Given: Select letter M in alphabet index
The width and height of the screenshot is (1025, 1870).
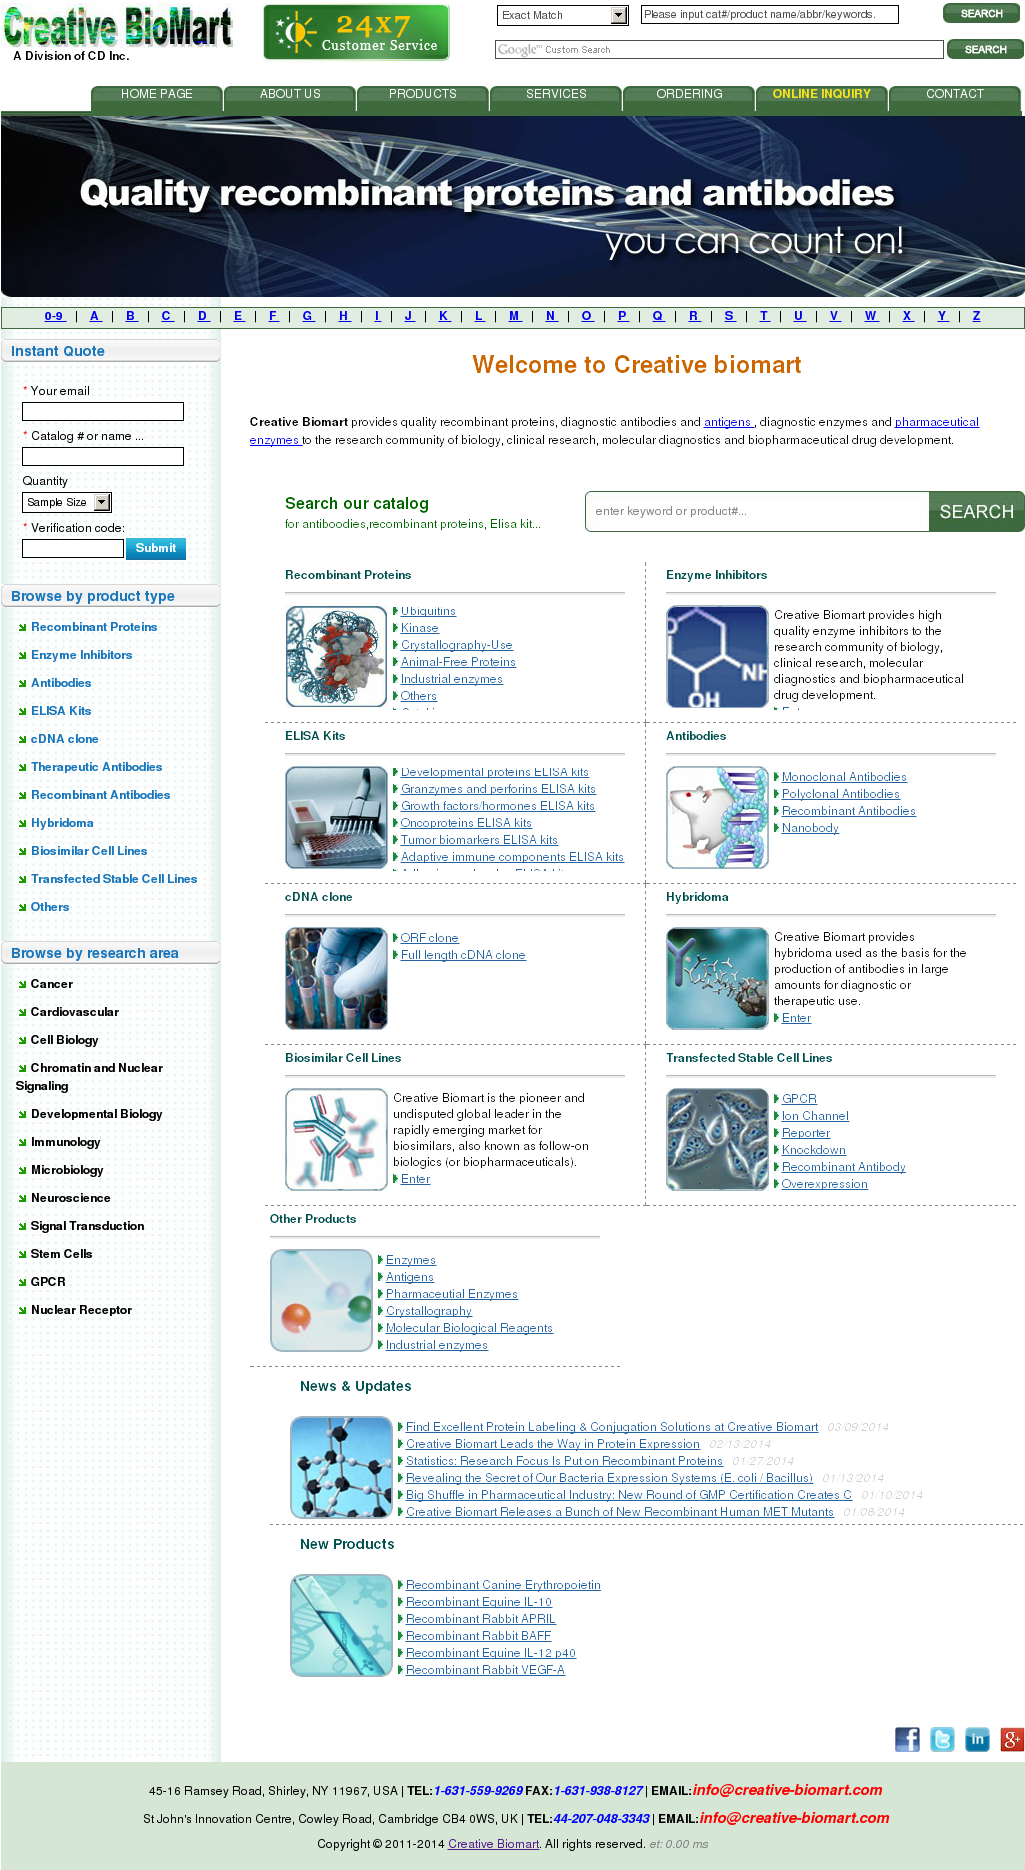Looking at the screenshot, I should [514, 316].
